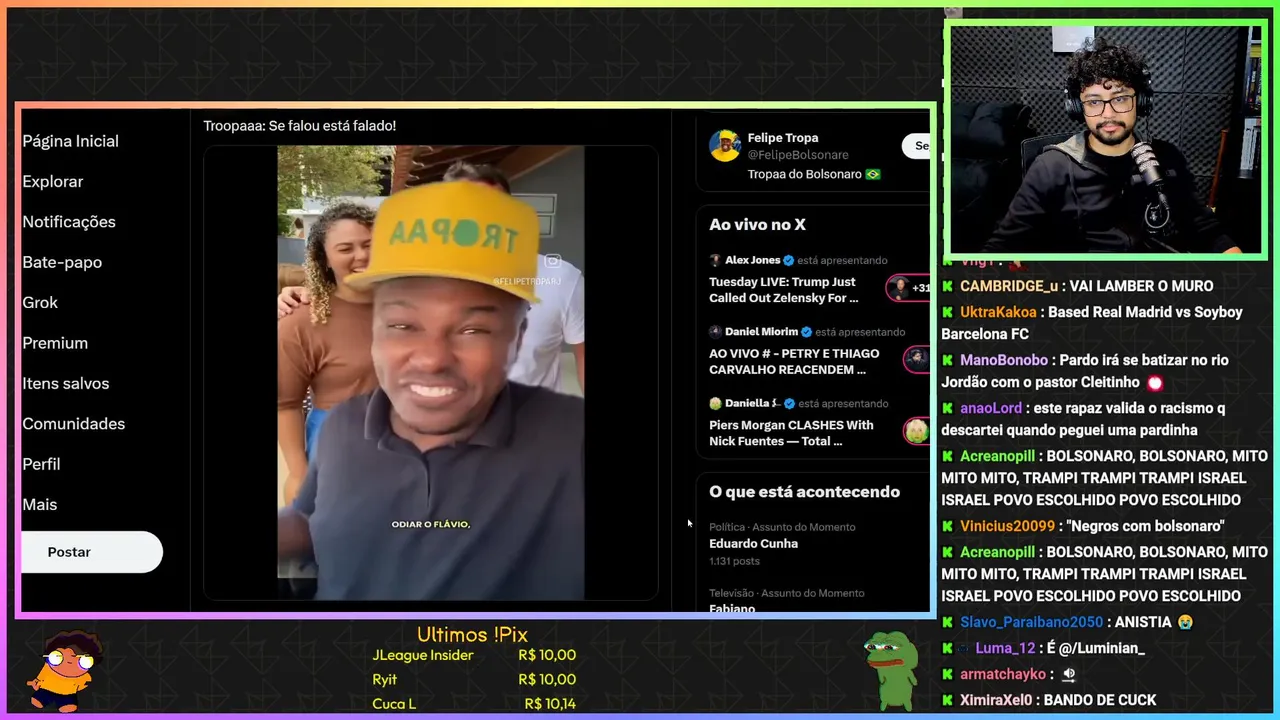
Task: Click Daniella host avatar icon
Action: (715, 403)
